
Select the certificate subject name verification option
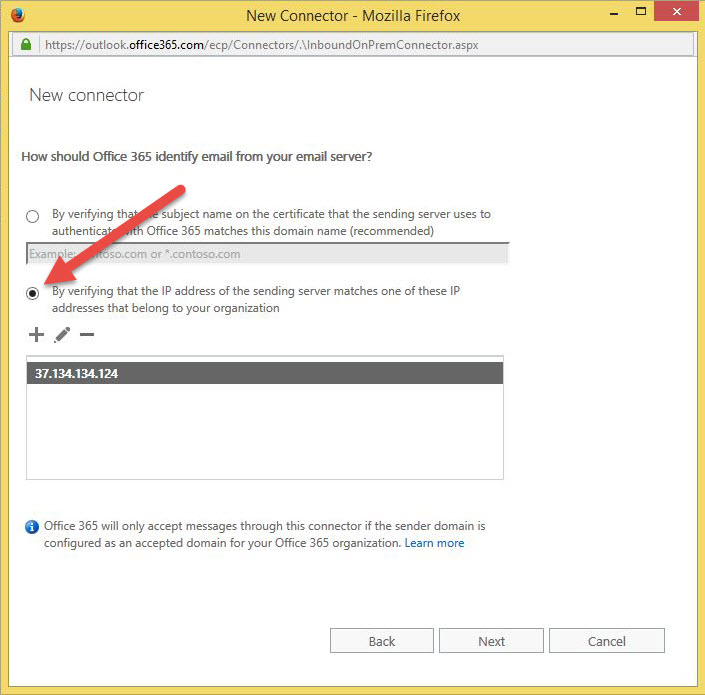tap(32, 216)
